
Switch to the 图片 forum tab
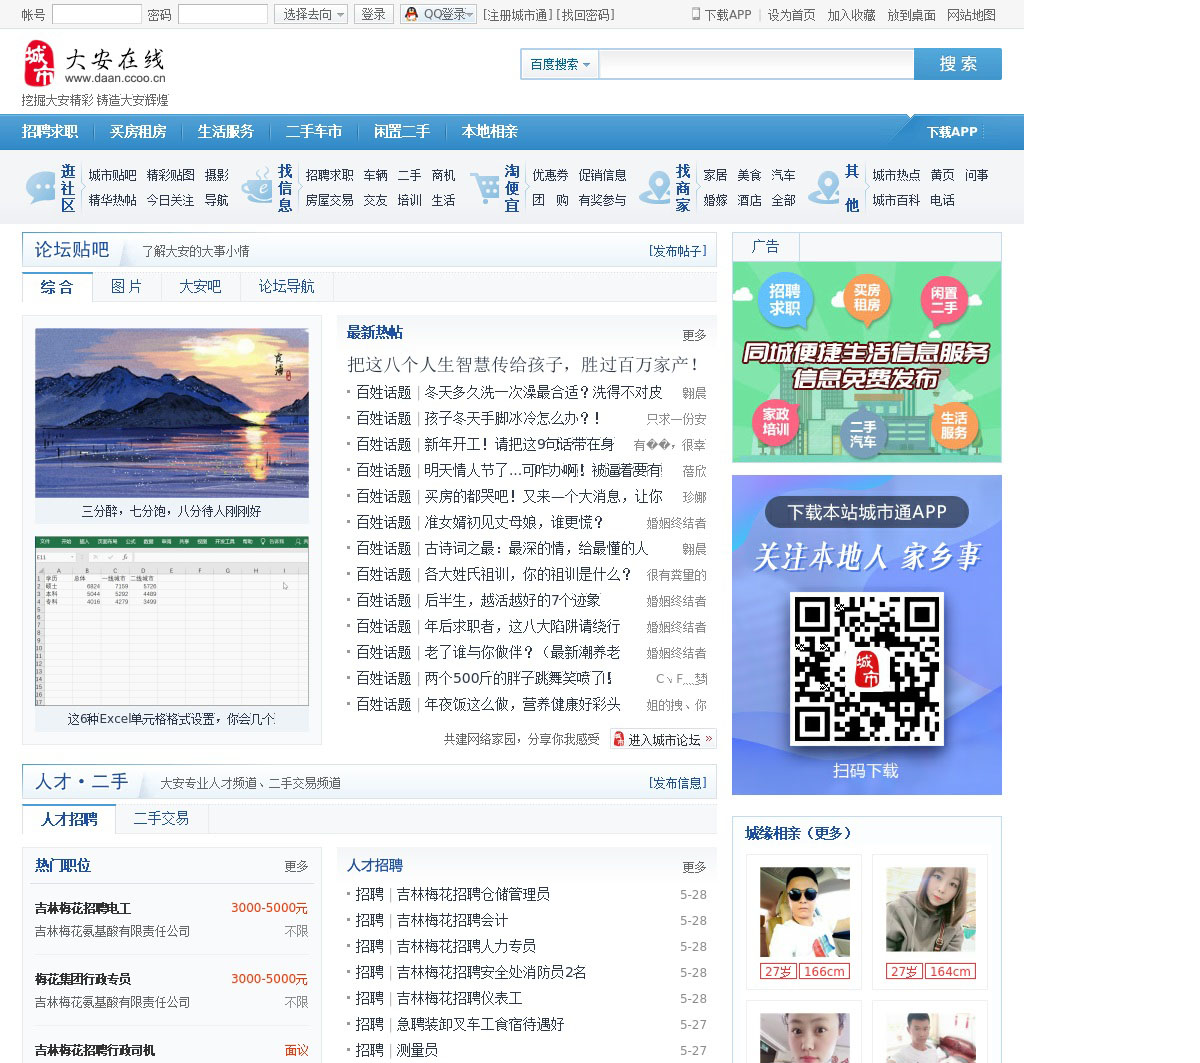tap(126, 287)
